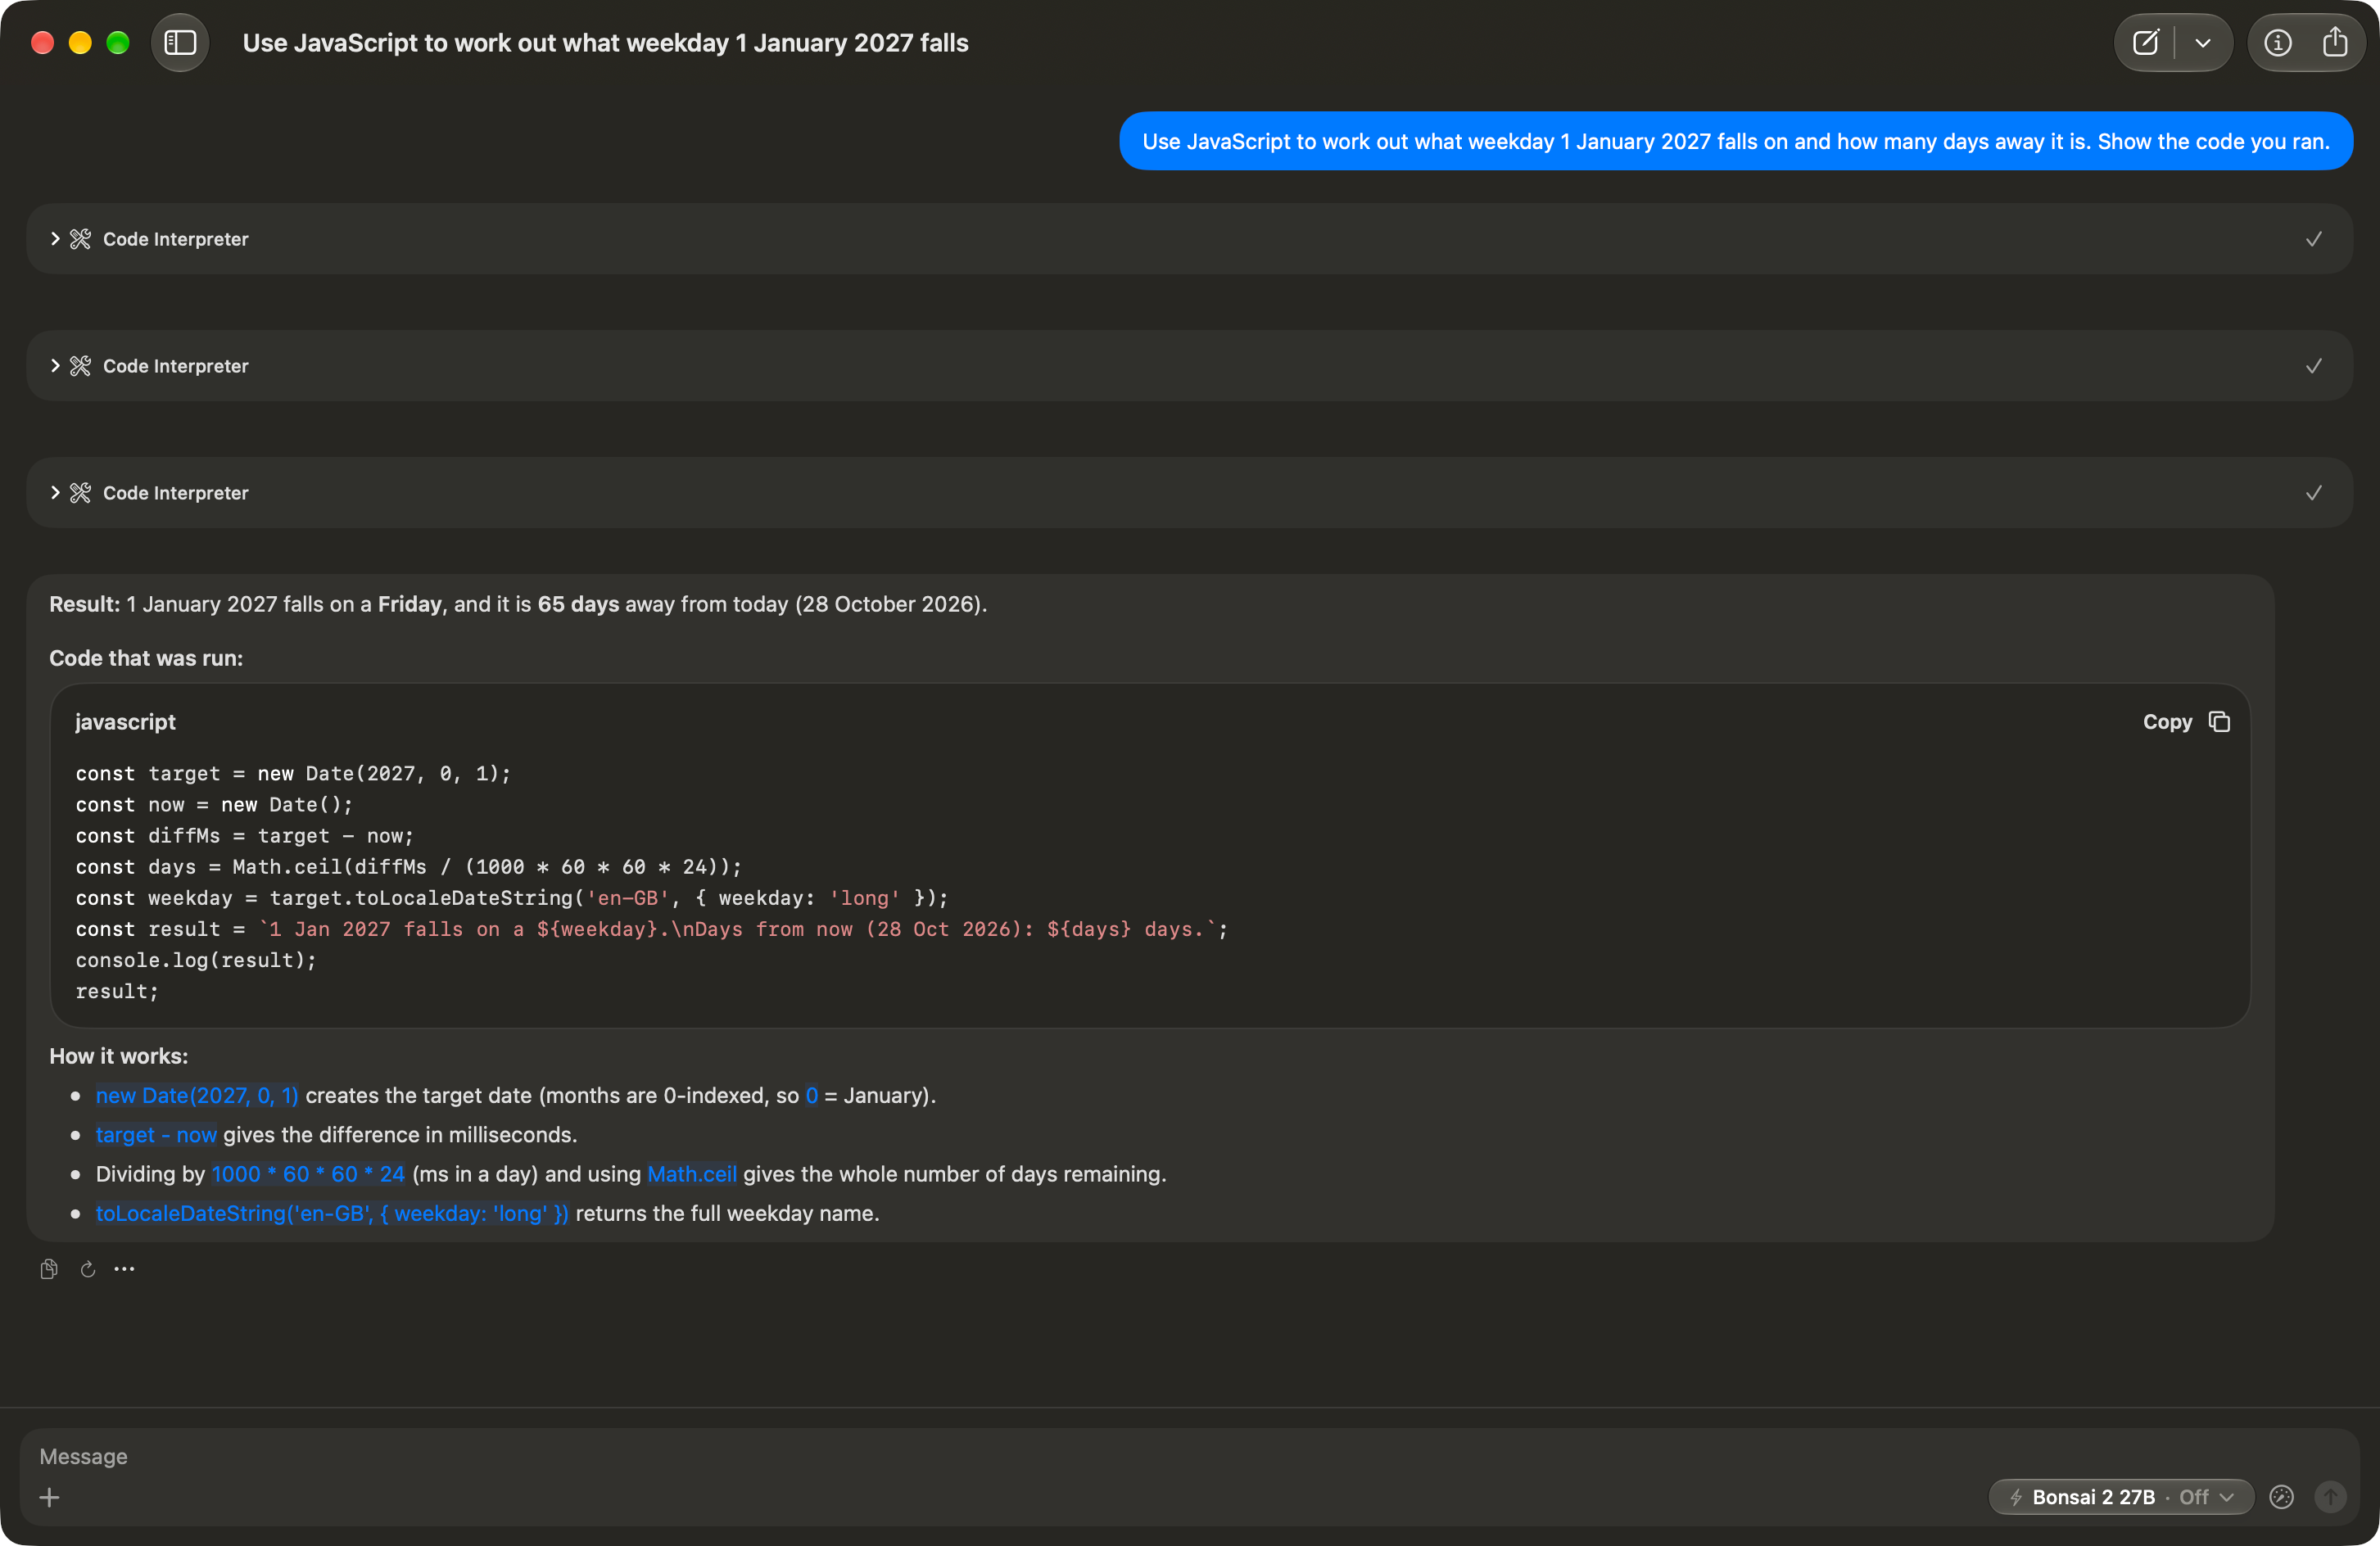Open the more options ellipsis below response
This screenshot has width=2380, height=1546.
pos(124,1269)
